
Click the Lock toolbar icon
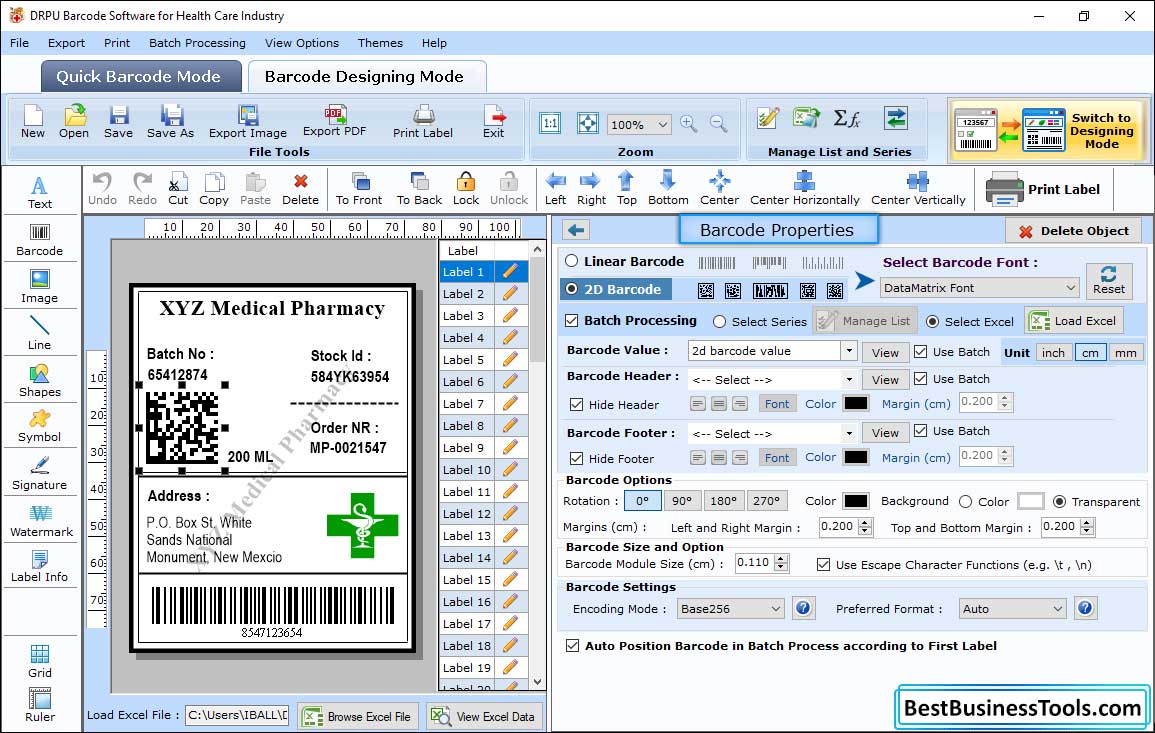pos(466,189)
